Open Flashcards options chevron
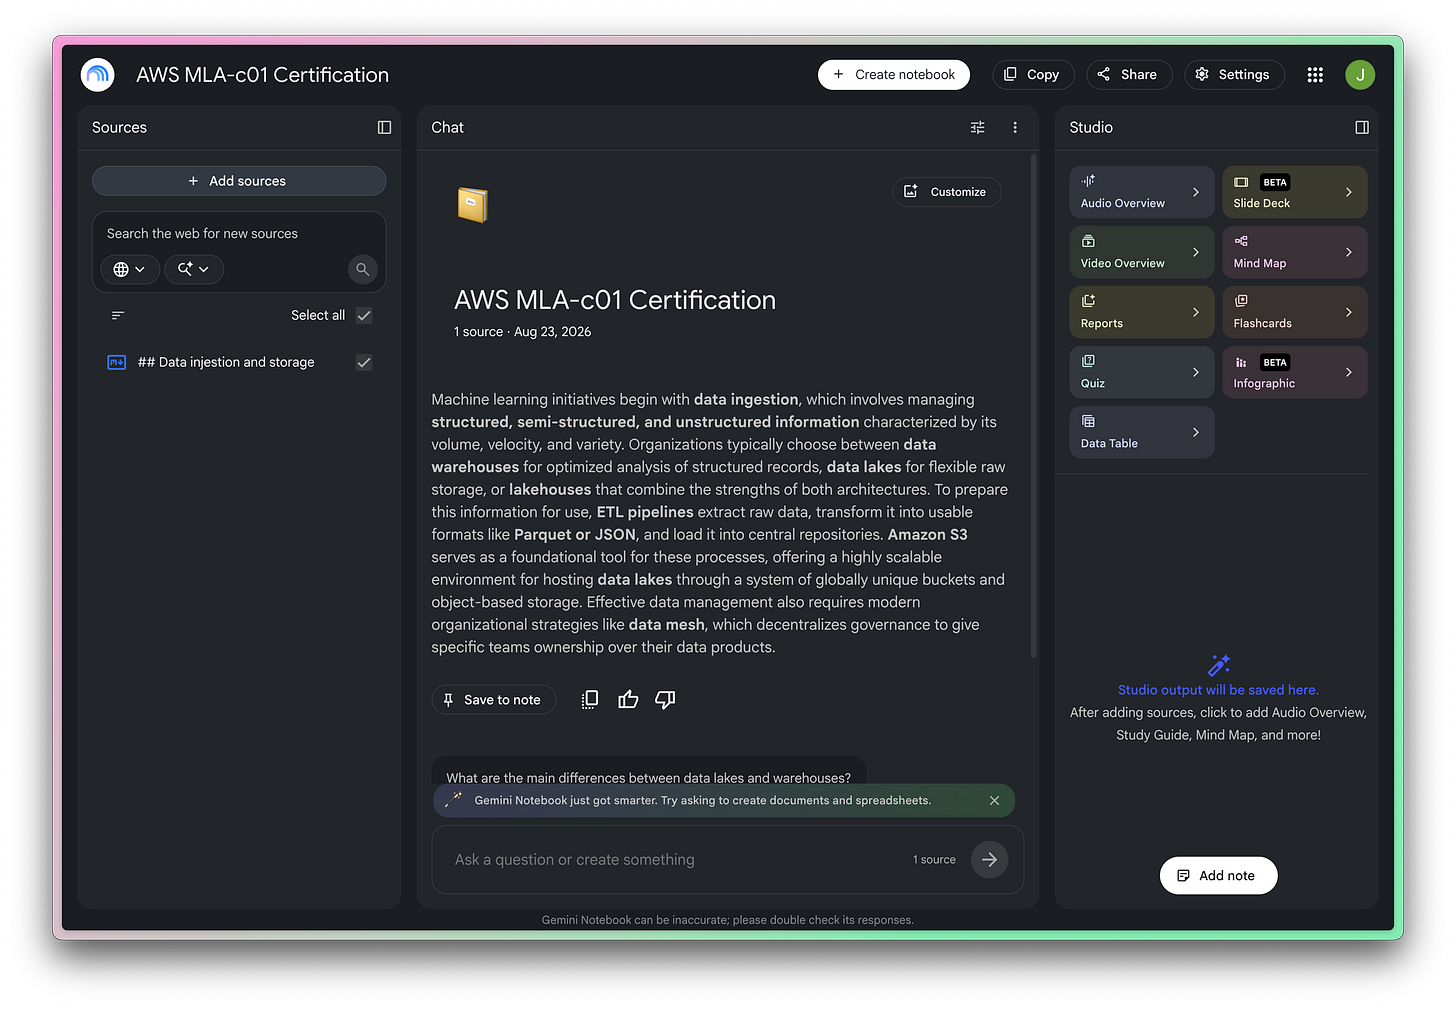 (1349, 312)
